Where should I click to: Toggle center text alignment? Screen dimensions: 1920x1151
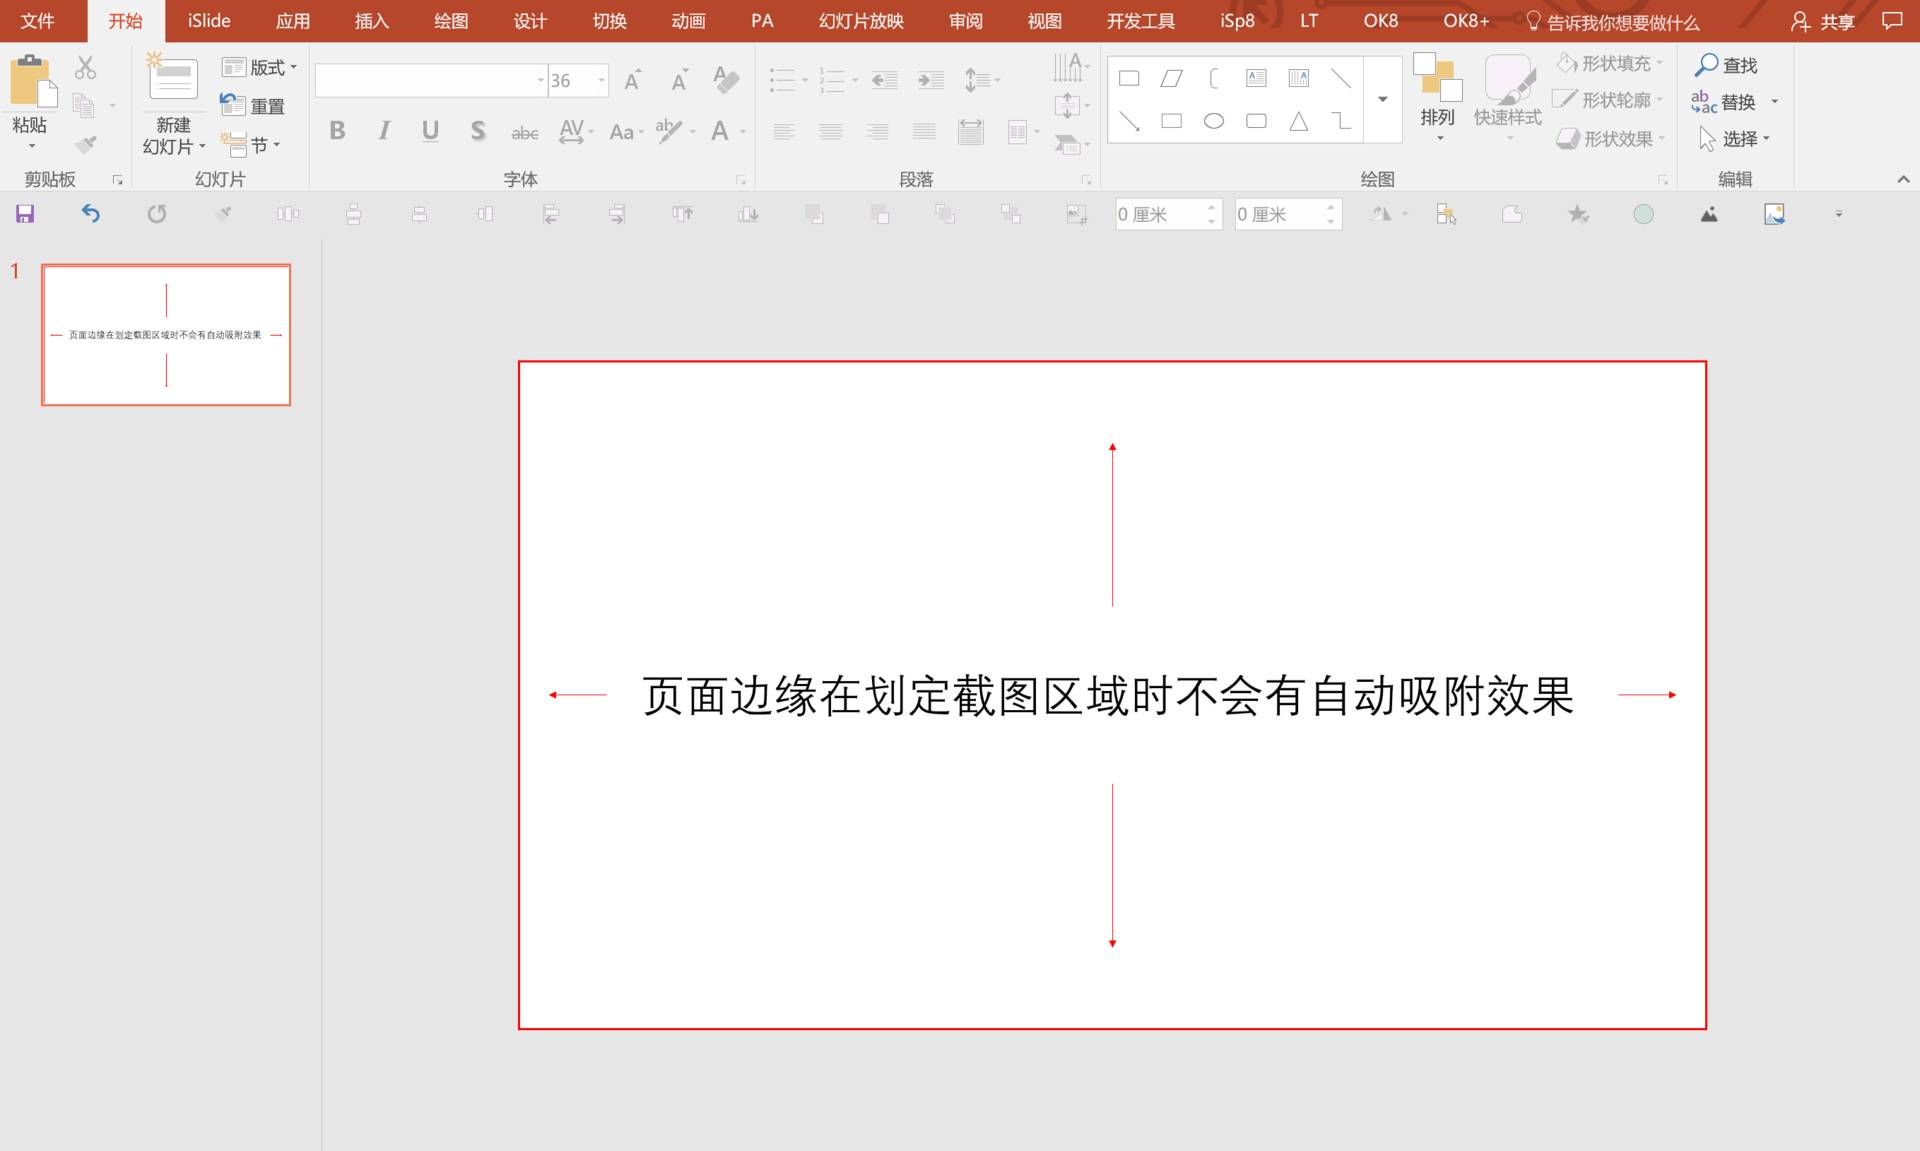coord(831,131)
